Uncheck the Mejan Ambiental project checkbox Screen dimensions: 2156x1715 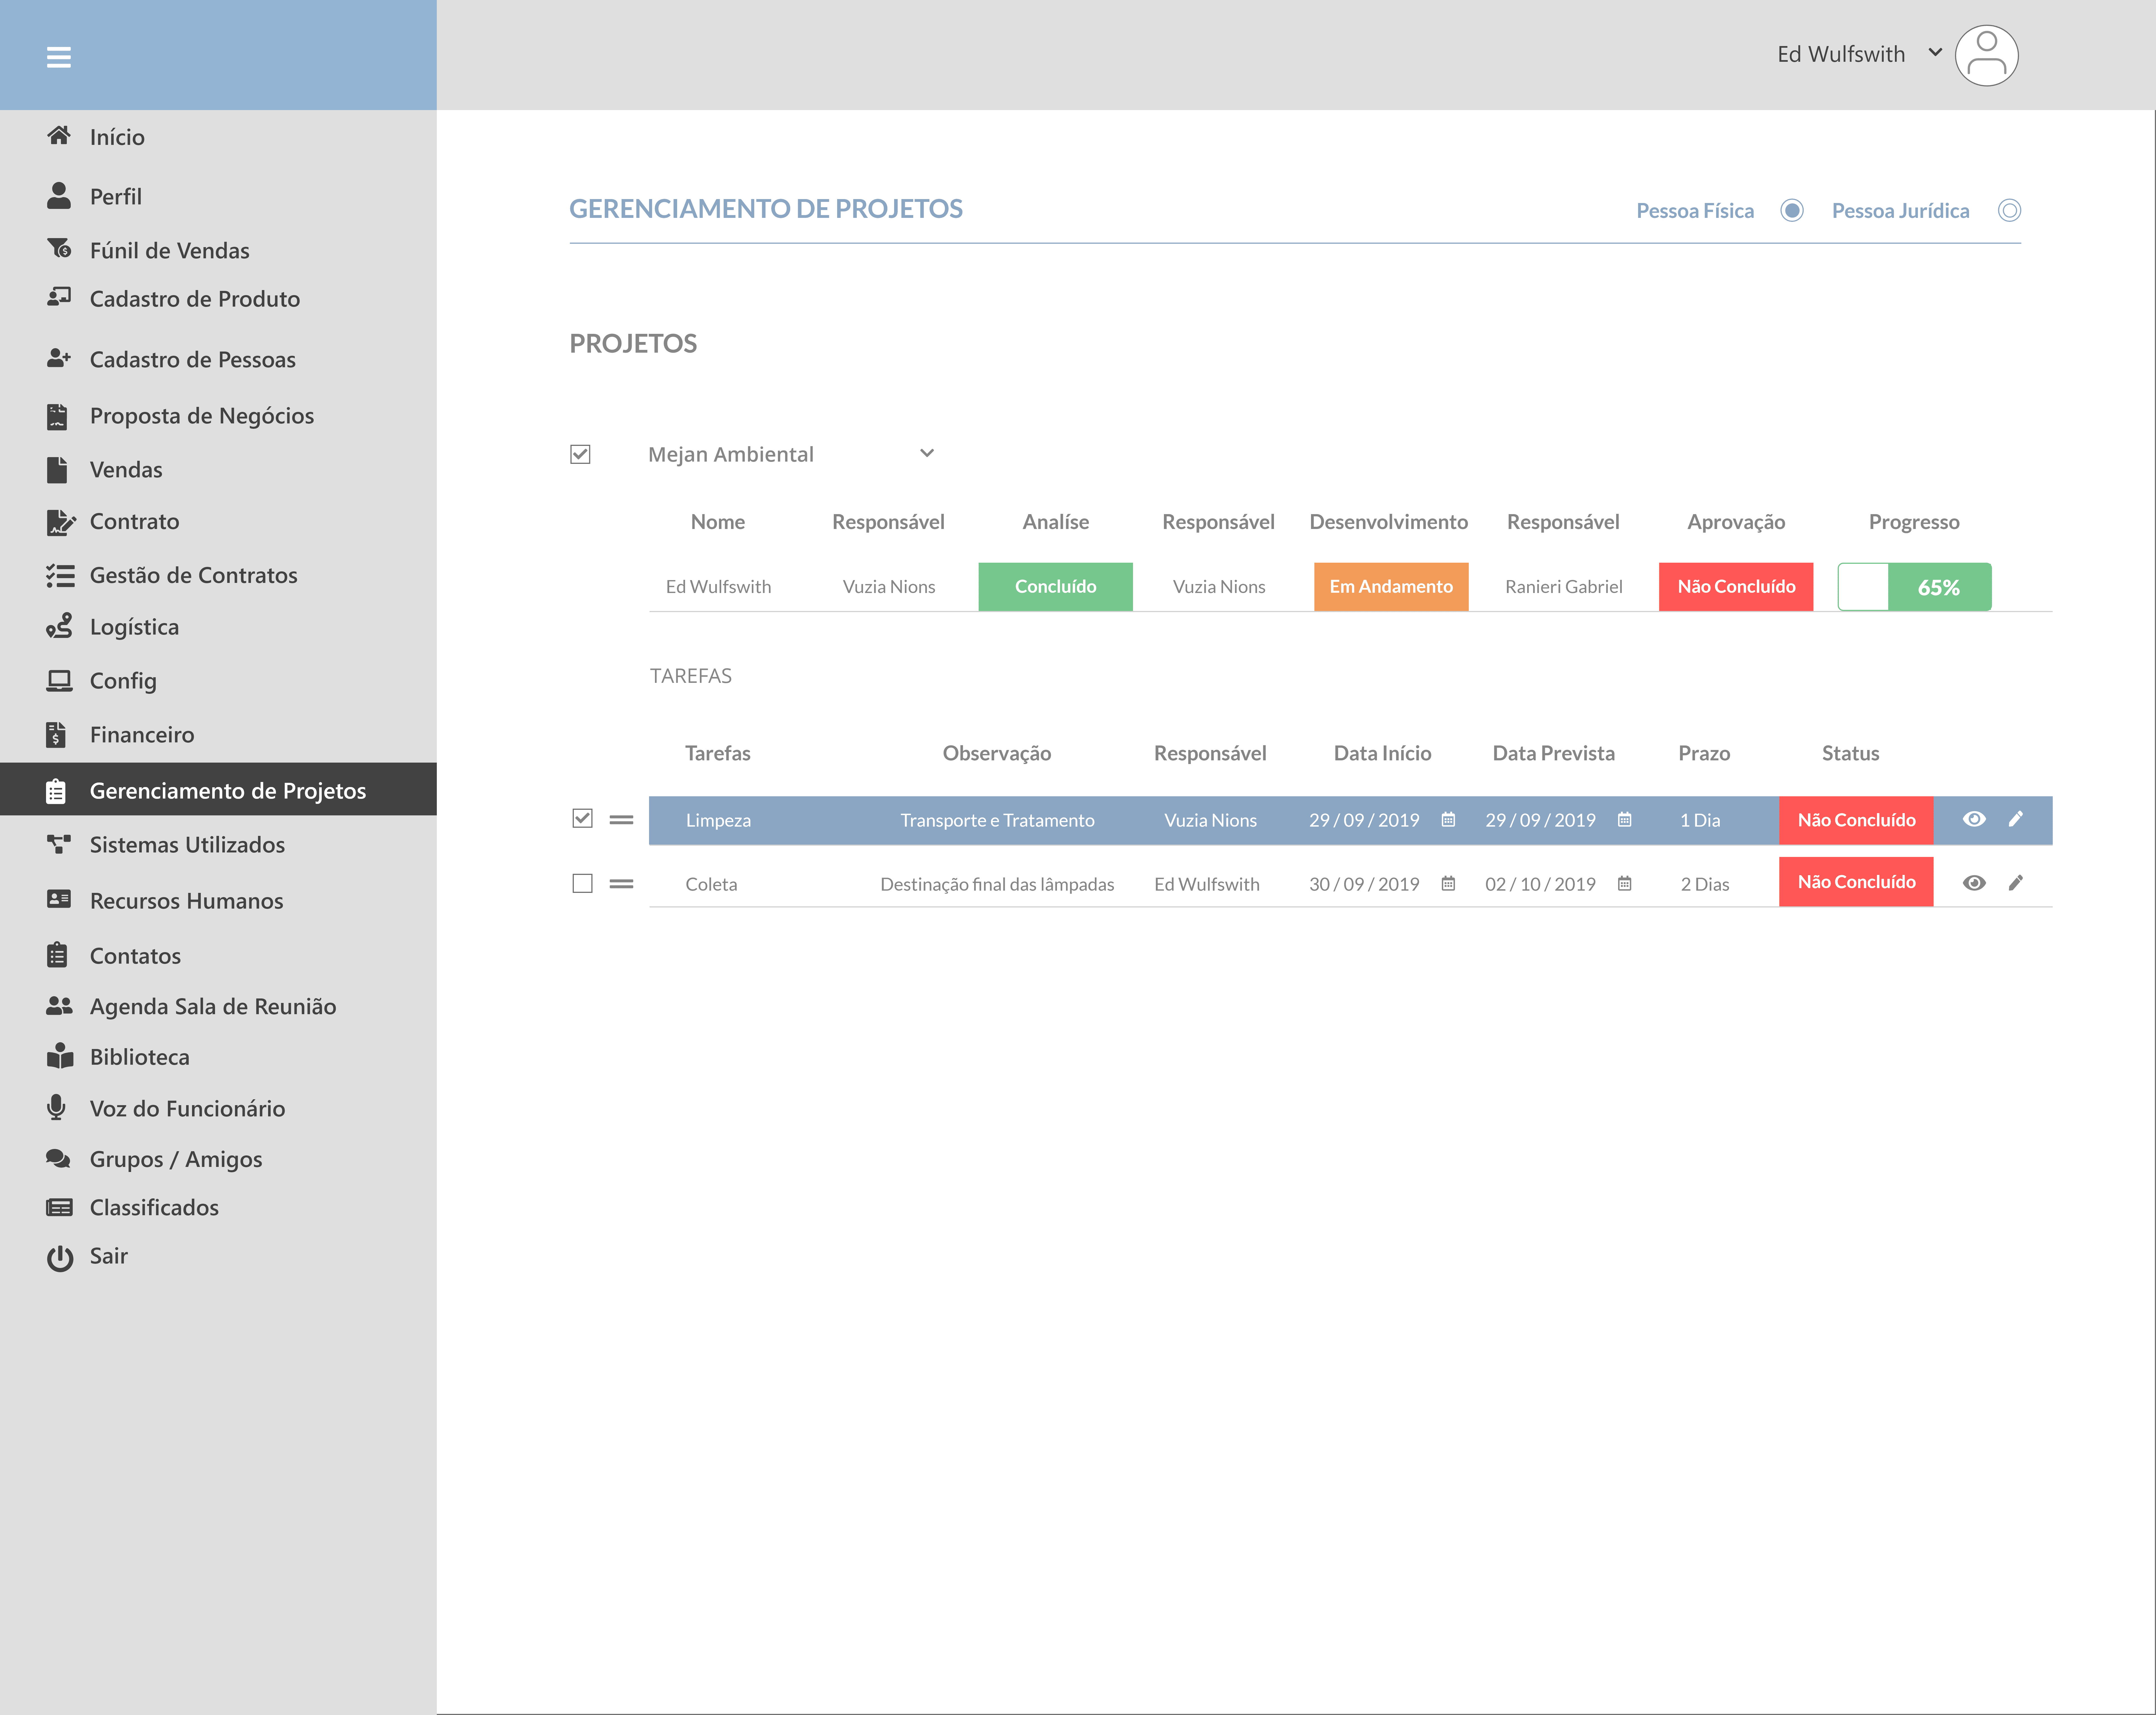tap(580, 454)
